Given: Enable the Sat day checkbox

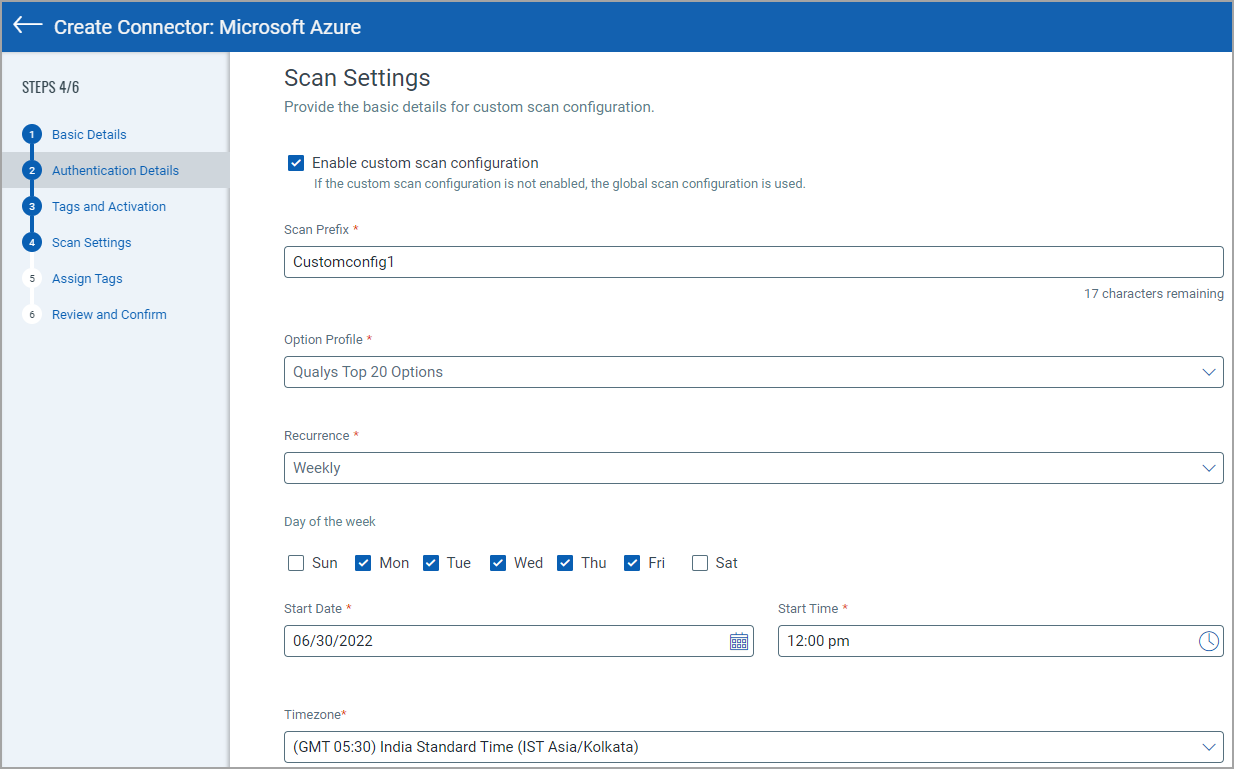Looking at the screenshot, I should (700, 563).
